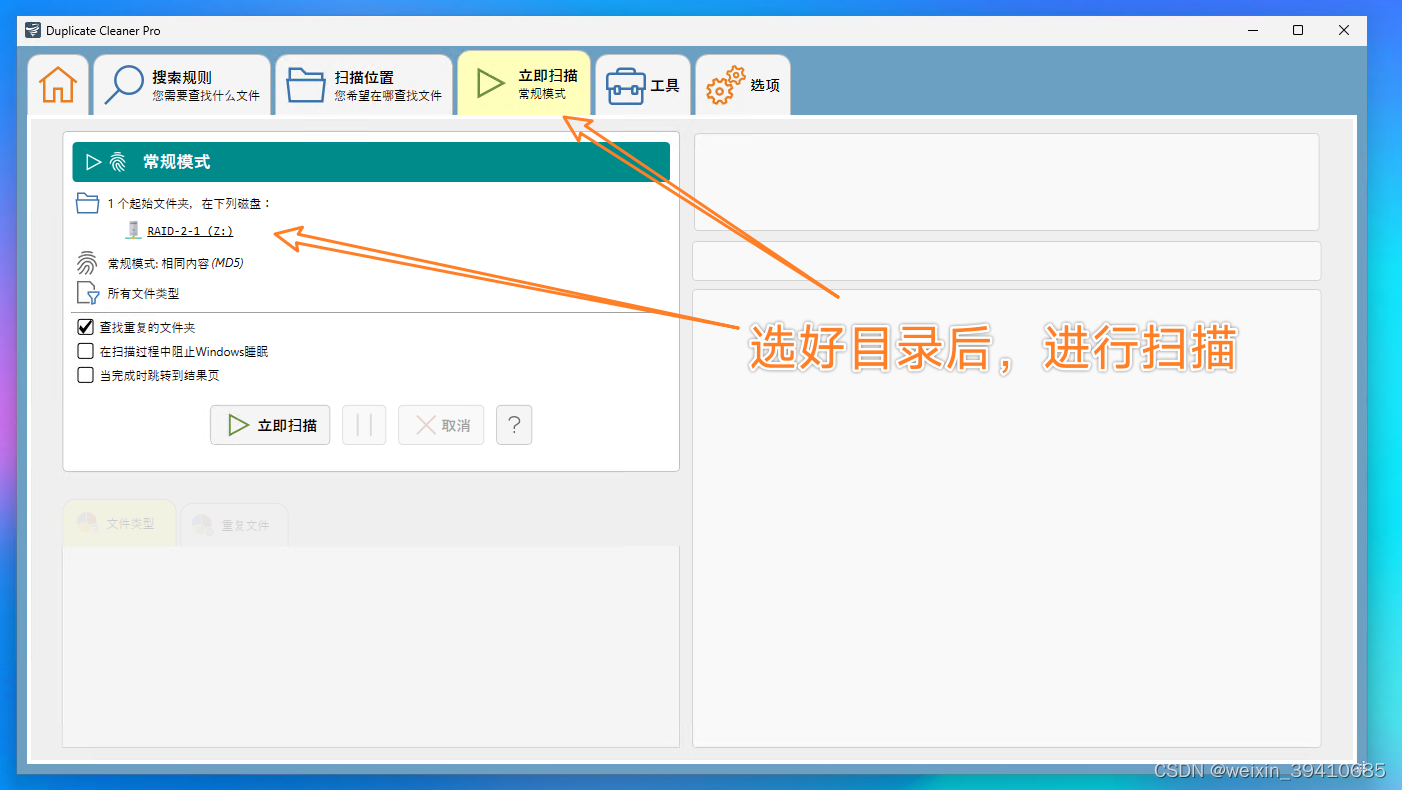Click the Duplicate Cleaner Pro title bar icon

pos(33,30)
